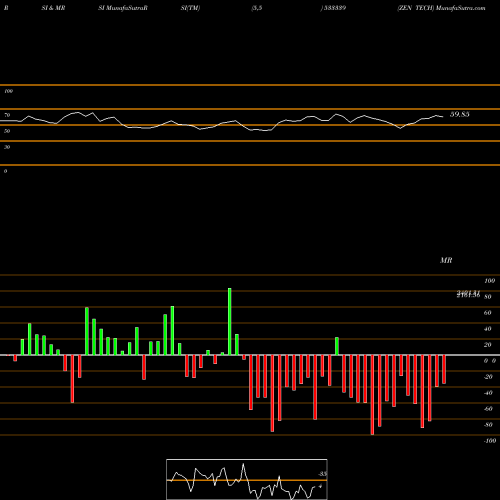Click the '60' label on MR axis

click(488, 313)
